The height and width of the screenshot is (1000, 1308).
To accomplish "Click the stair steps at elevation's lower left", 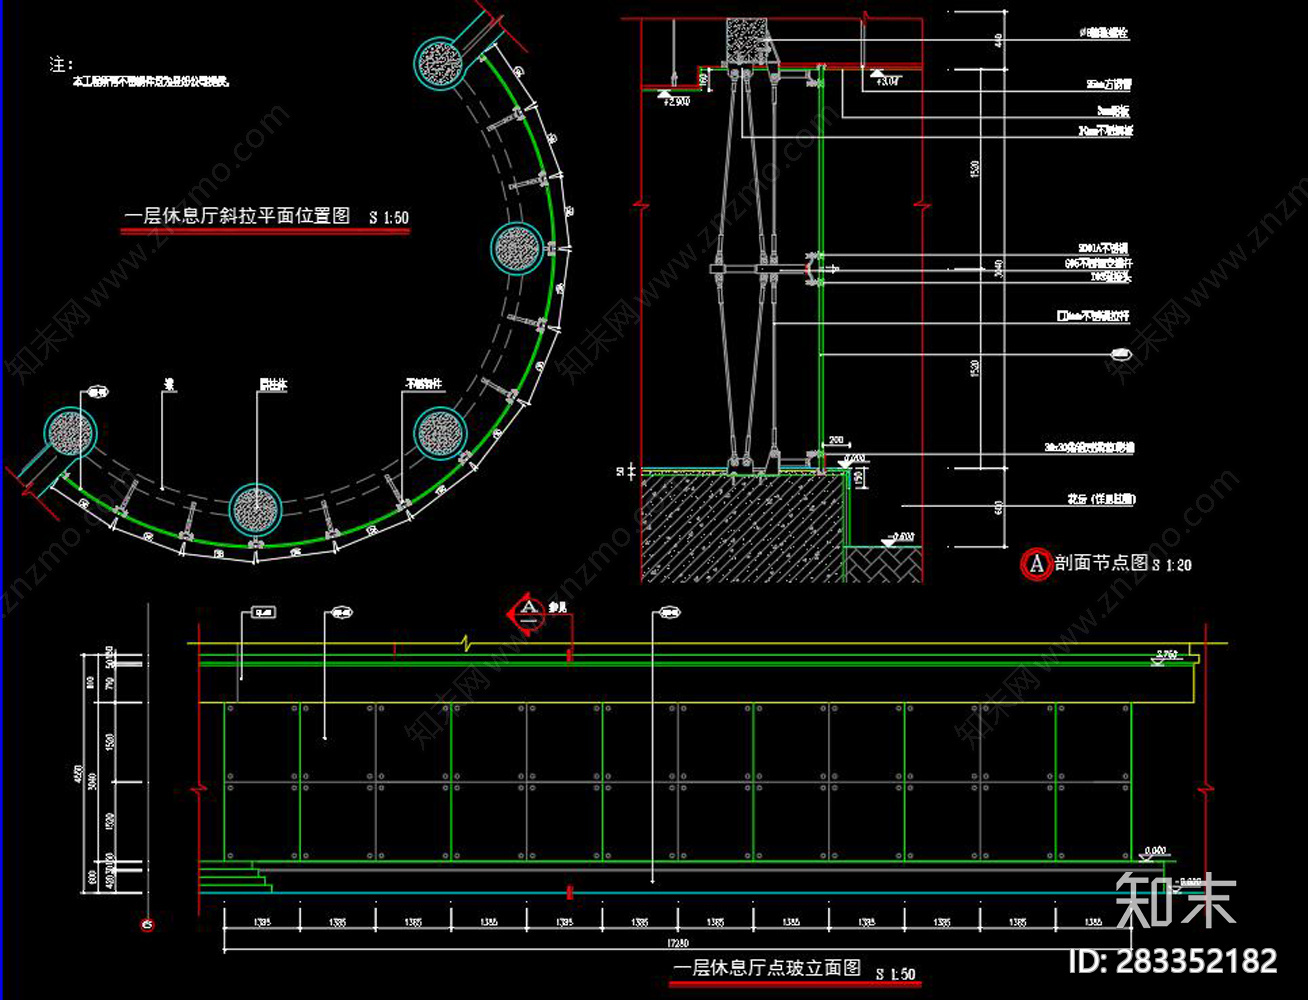I will (236, 879).
